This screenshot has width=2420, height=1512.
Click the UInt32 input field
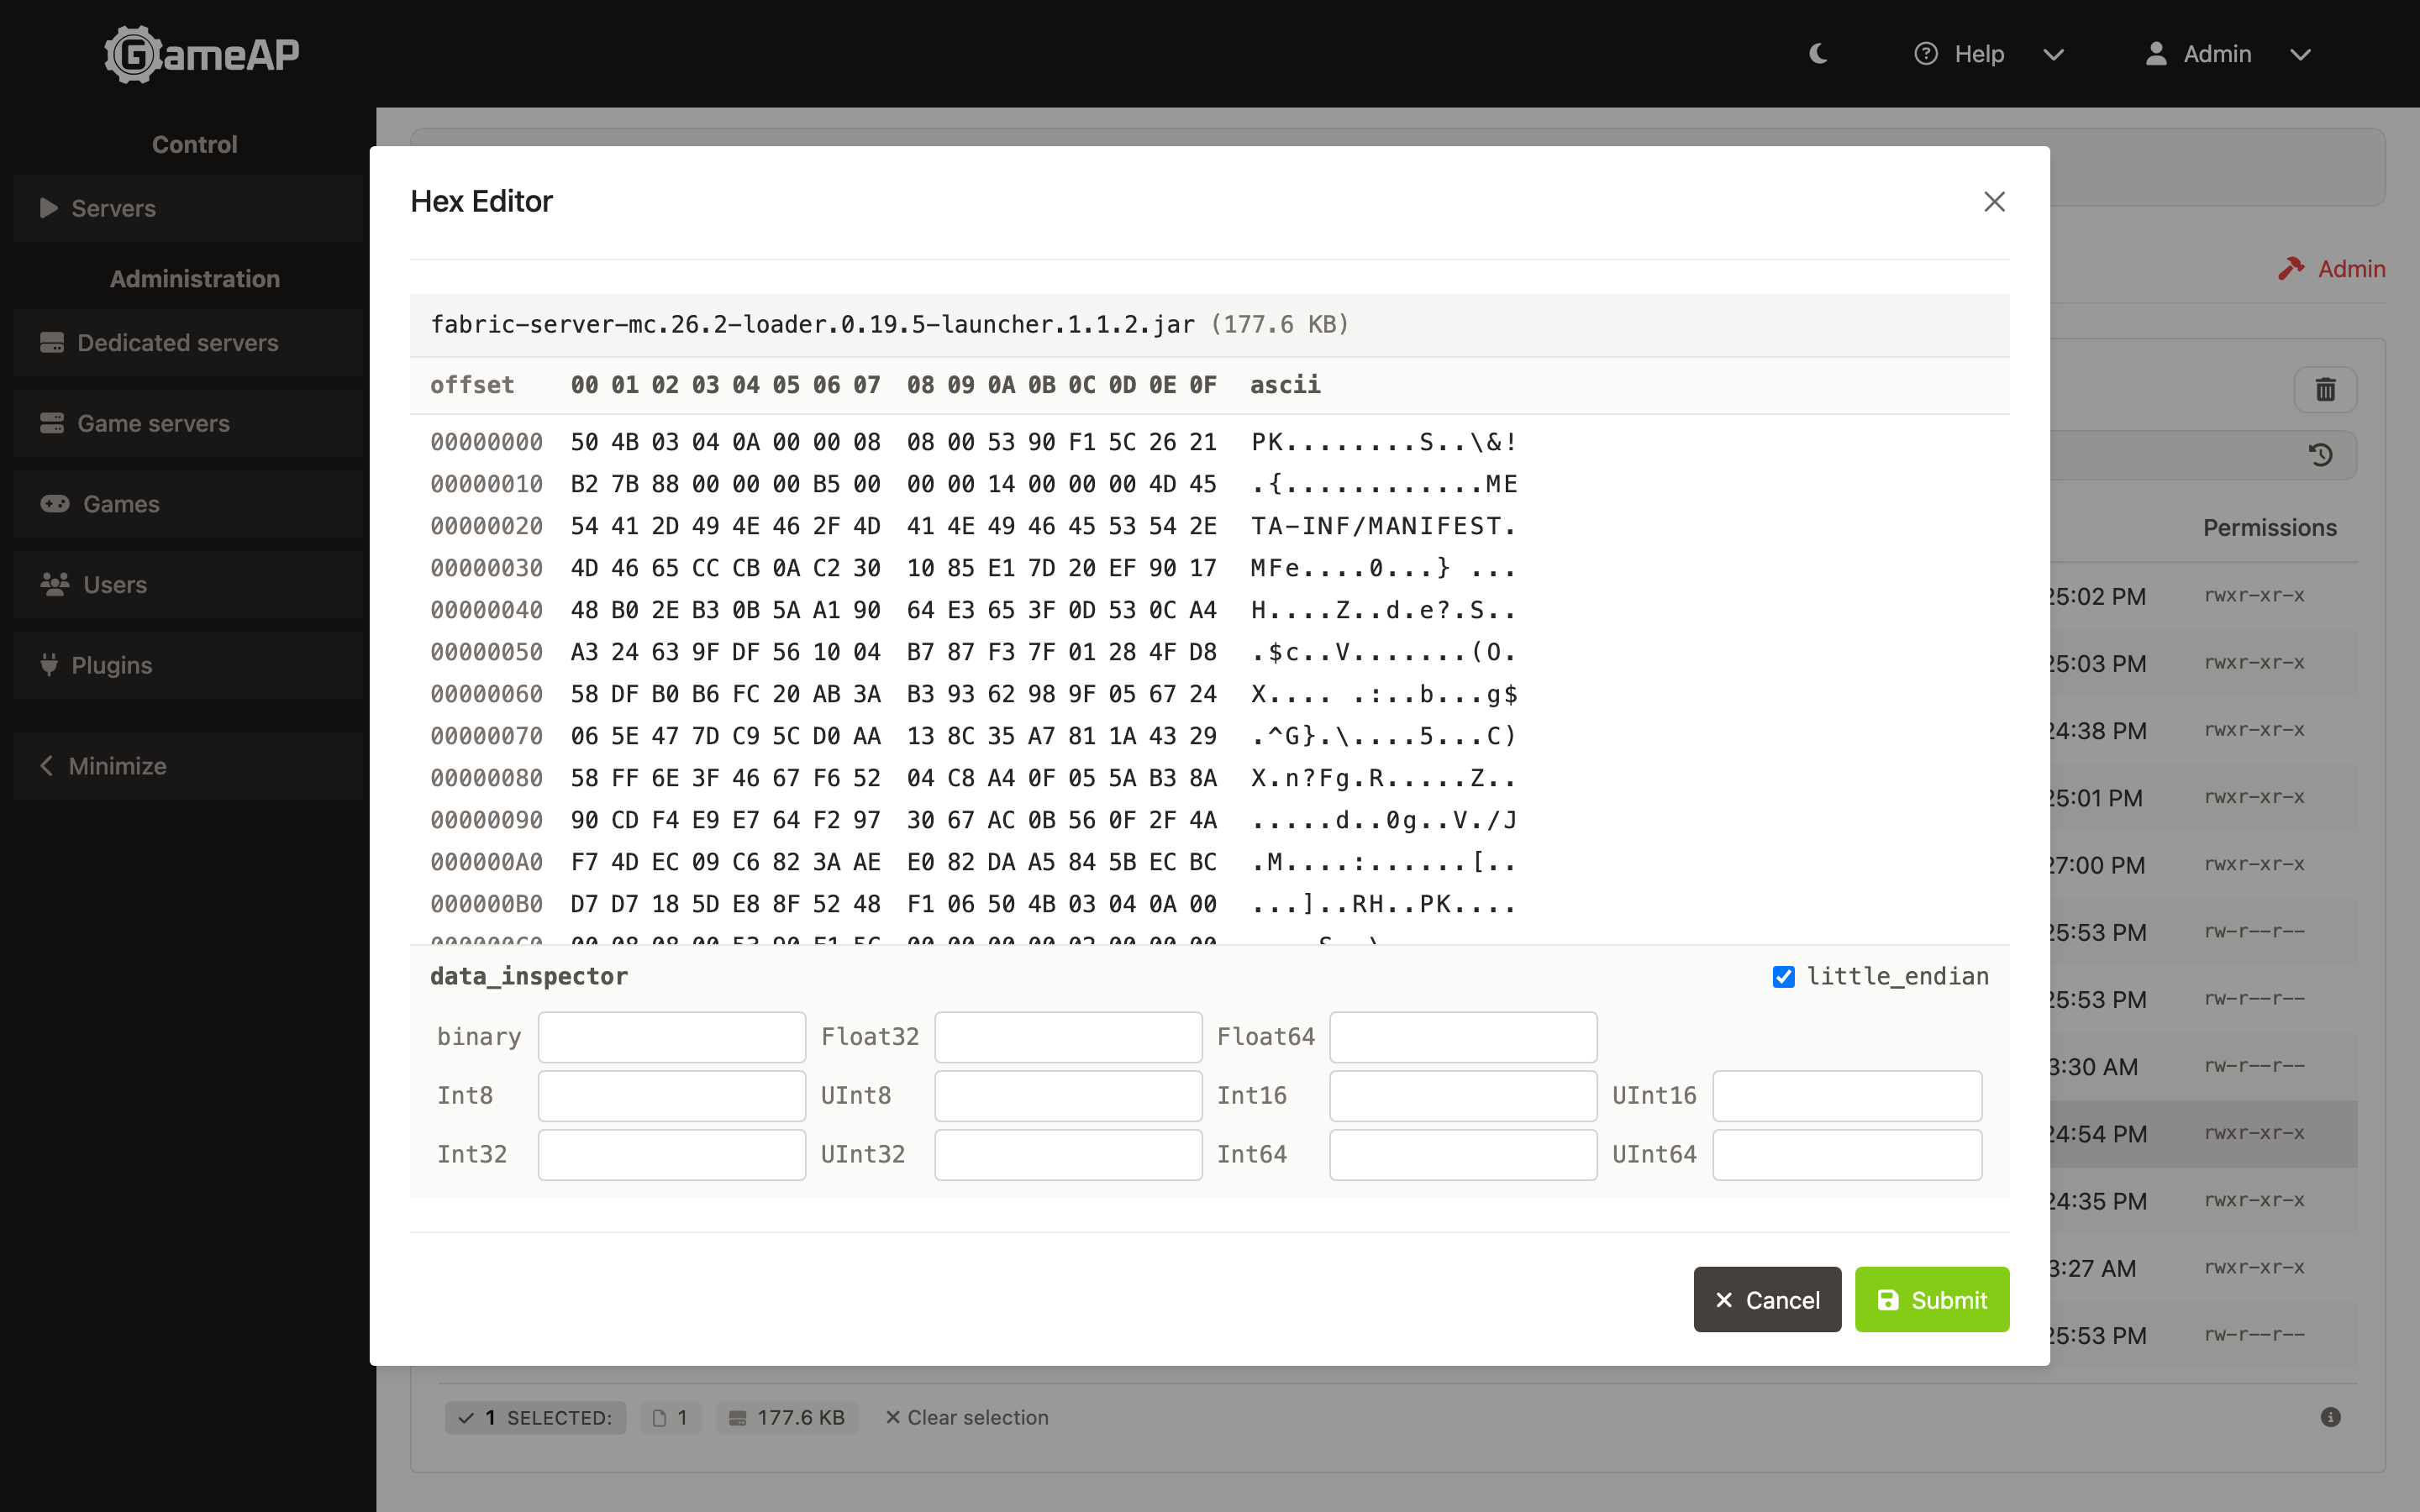pyautogui.click(x=1068, y=1155)
